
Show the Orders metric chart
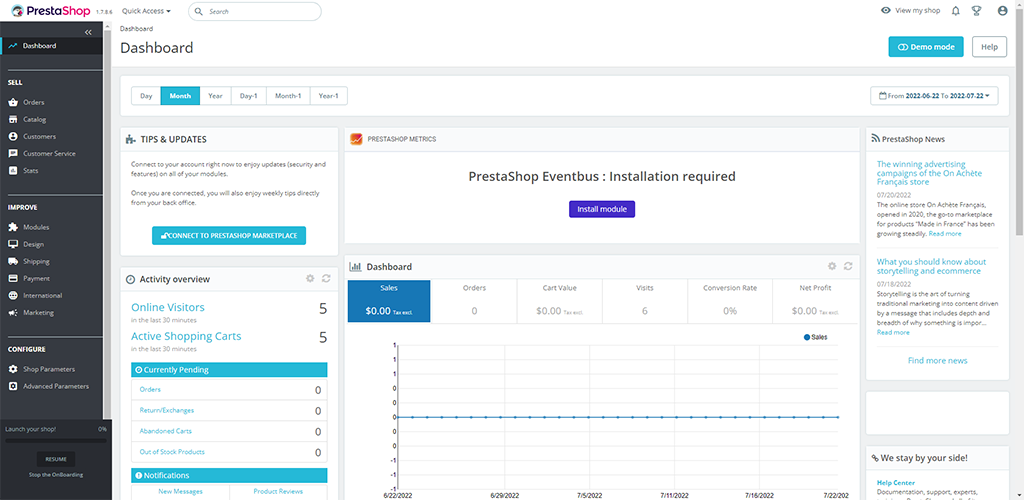[x=474, y=301]
